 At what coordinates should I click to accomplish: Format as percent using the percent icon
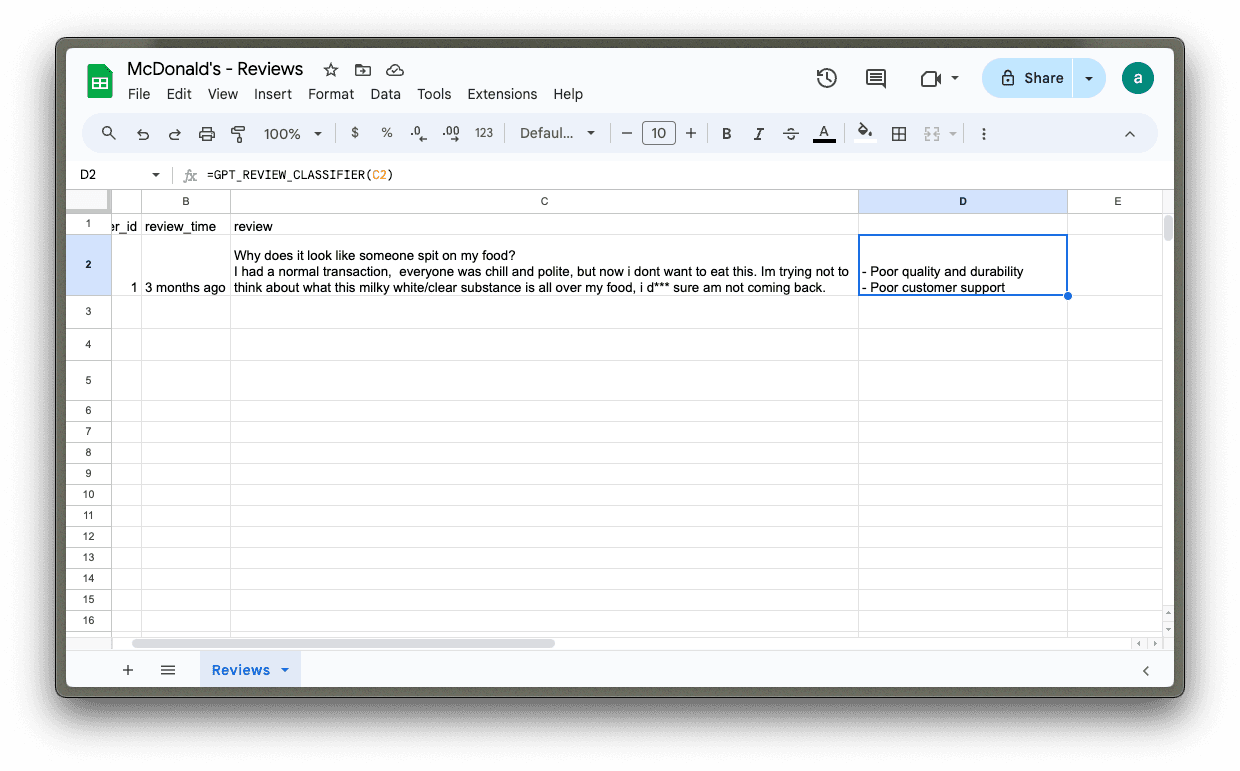click(386, 132)
